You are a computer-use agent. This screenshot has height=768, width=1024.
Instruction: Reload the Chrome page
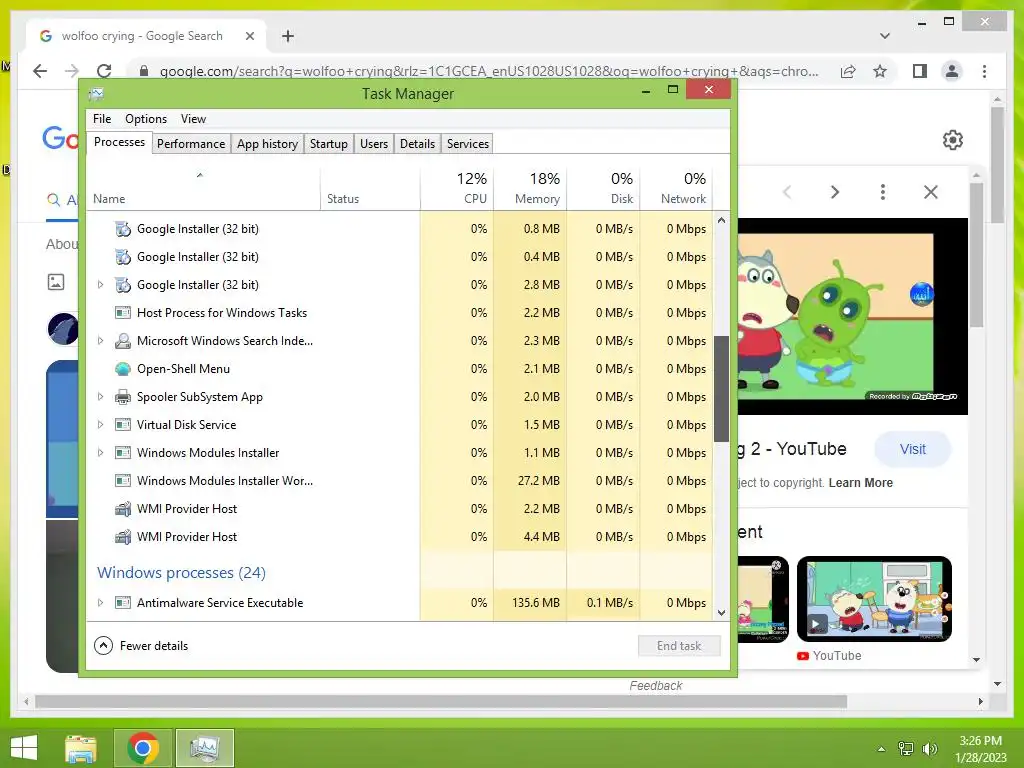click(104, 71)
